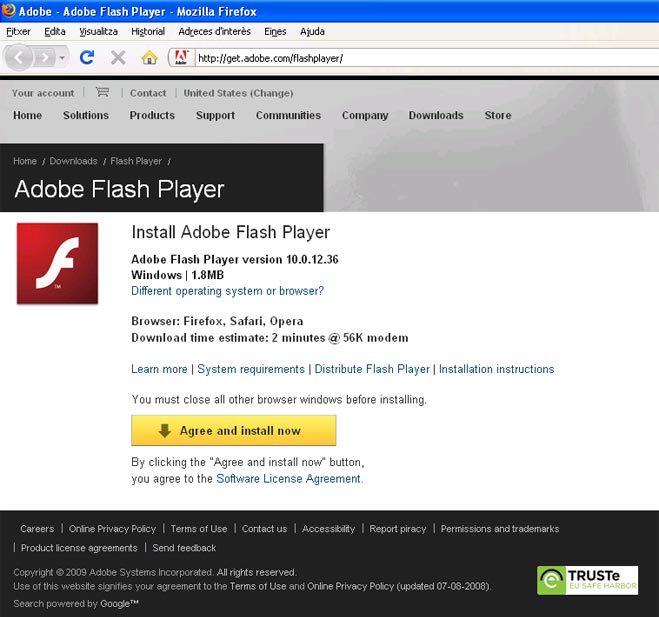This screenshot has height=617, width=659.
Task: Click the URL address field
Action: 427,58
